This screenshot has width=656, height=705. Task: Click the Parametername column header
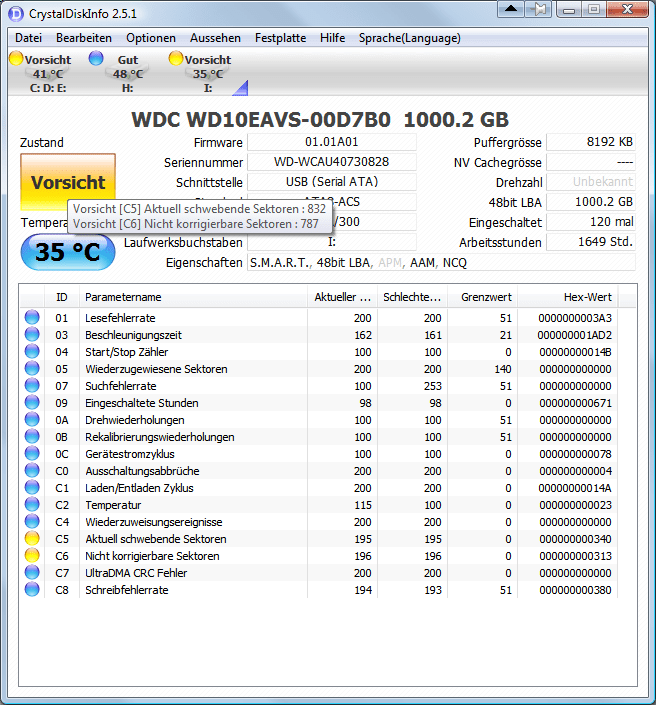pyautogui.click(x=193, y=297)
